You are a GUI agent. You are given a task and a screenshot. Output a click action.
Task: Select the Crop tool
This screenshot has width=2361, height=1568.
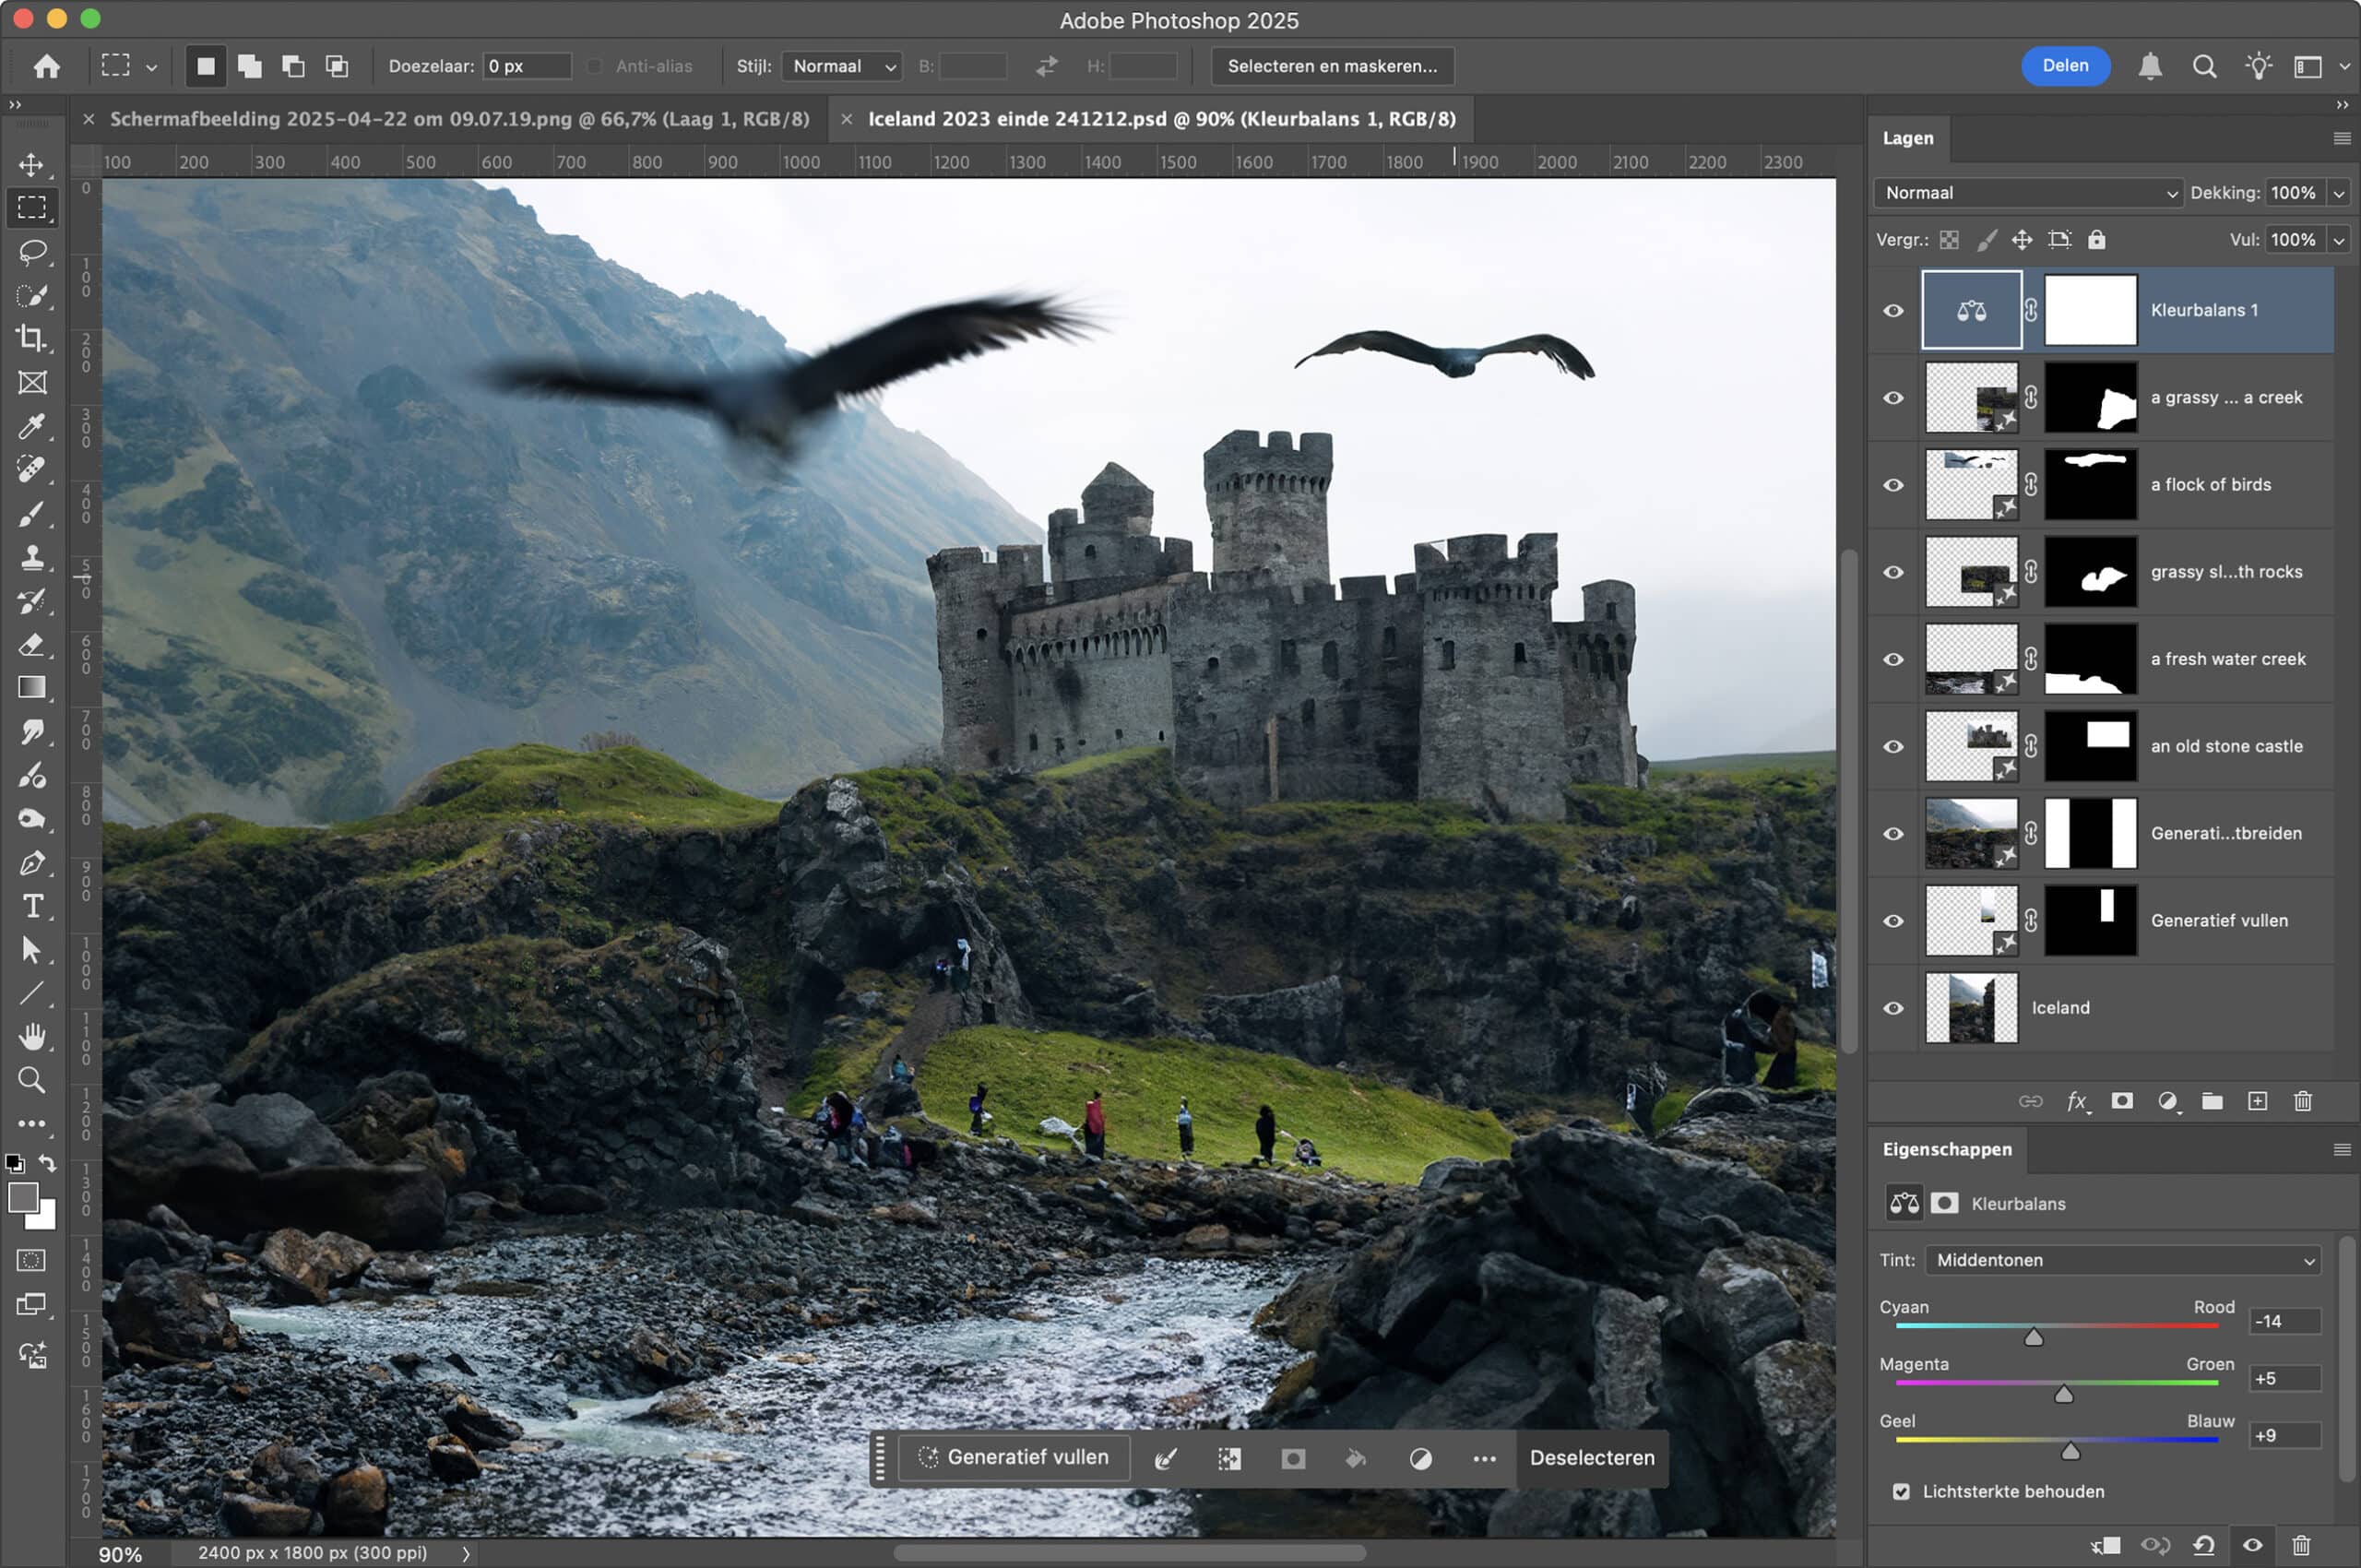pos(32,339)
